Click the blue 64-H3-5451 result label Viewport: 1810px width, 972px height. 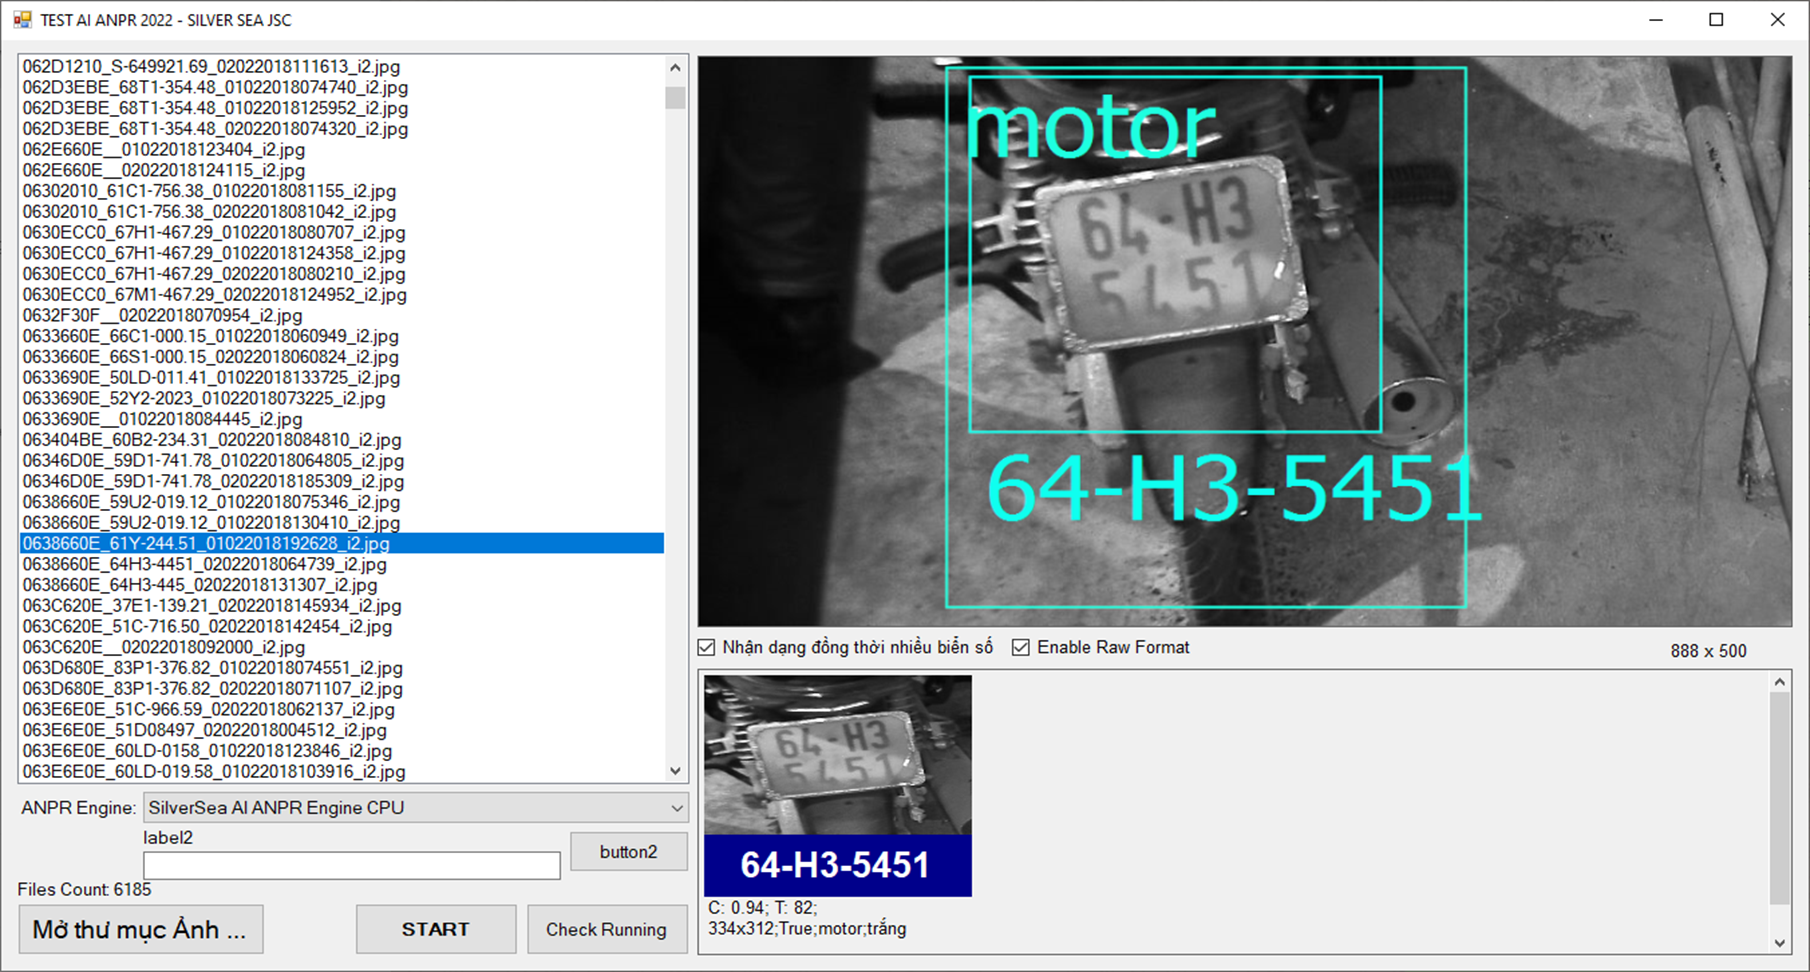coord(837,865)
